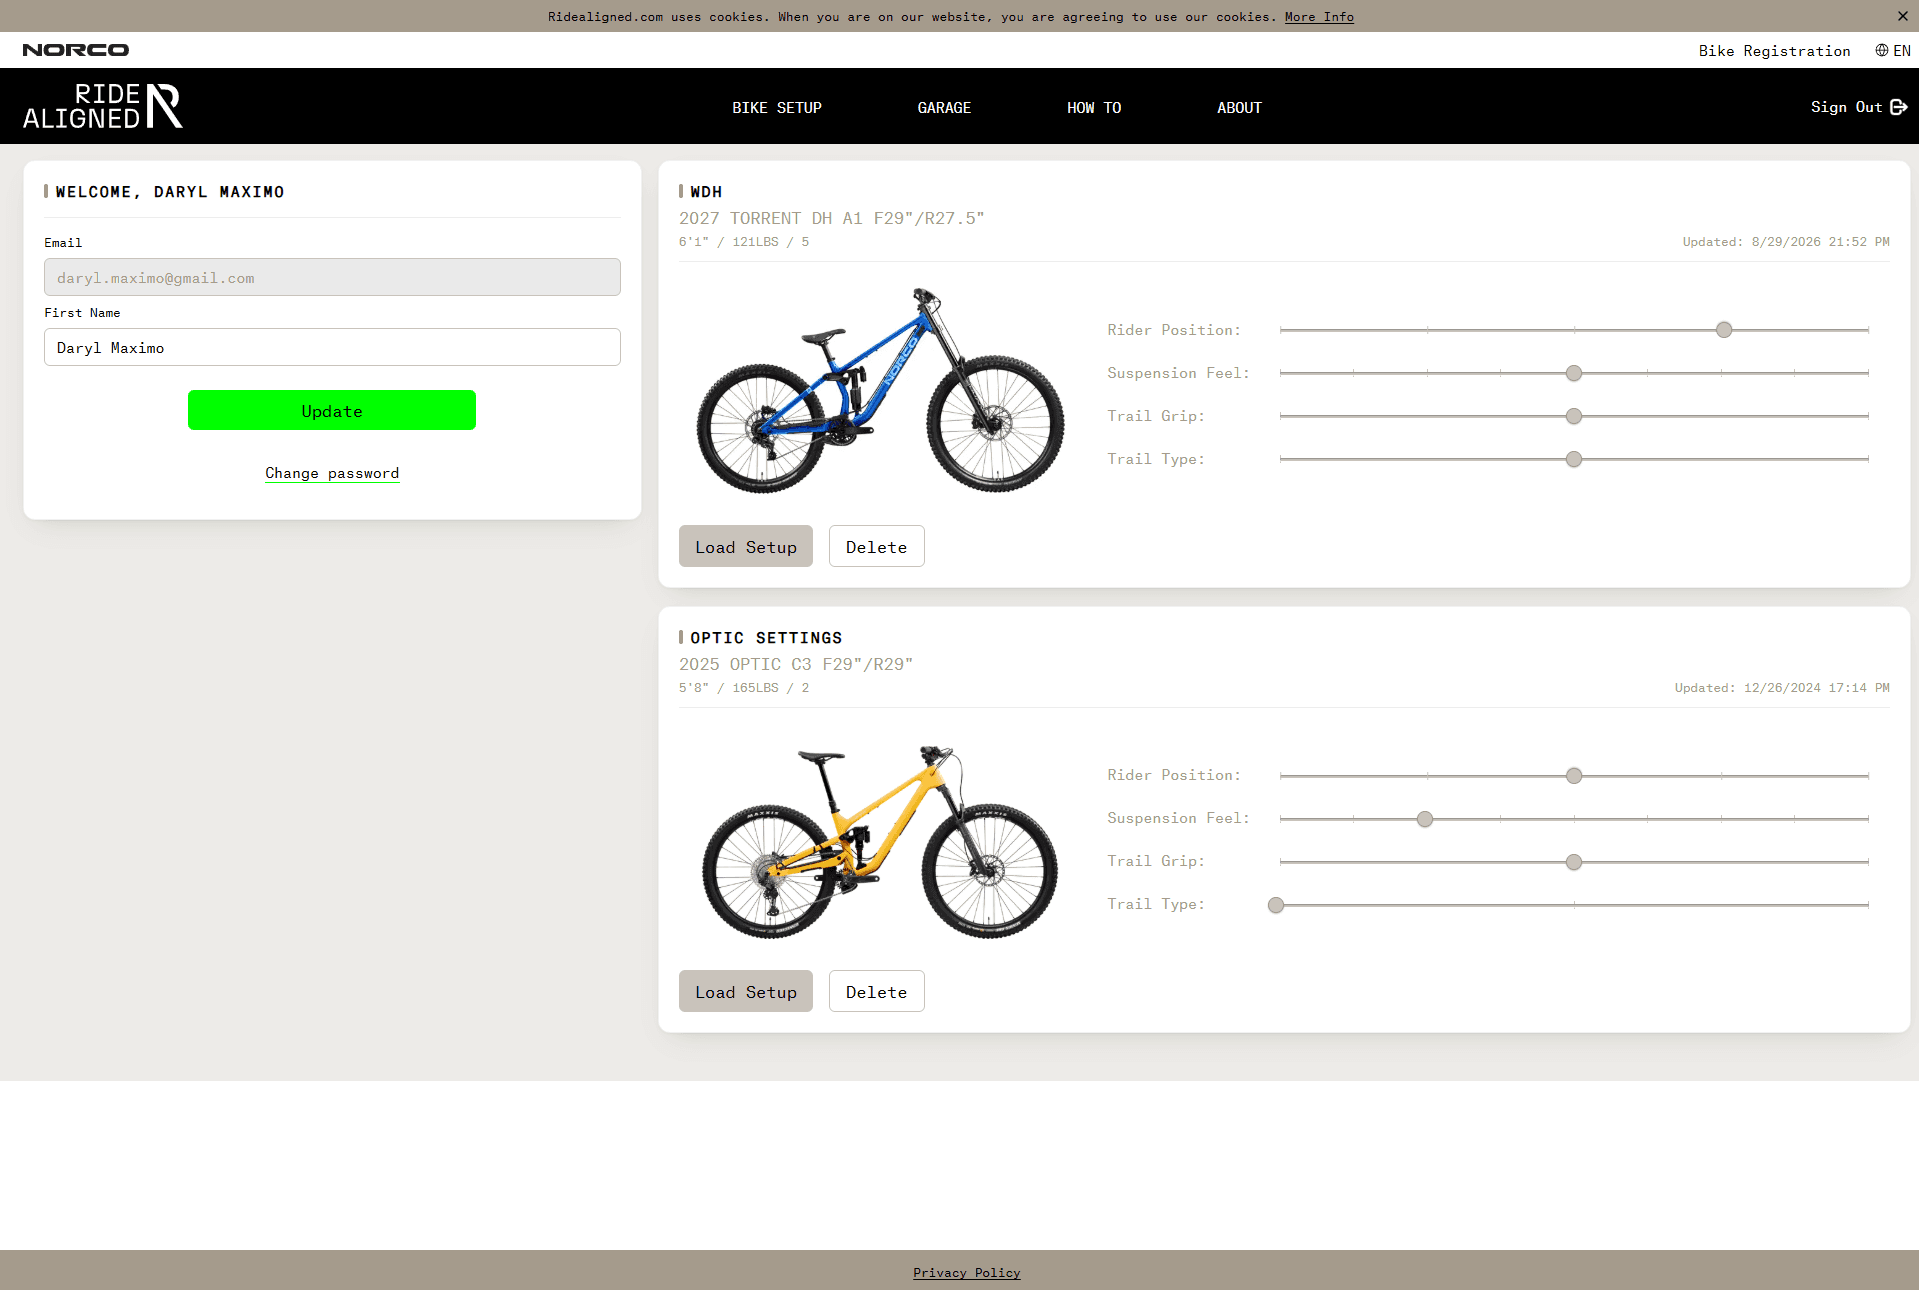Adjust WDH Trail Type slider handle
Screen dimensions: 1919x1290
tap(1574, 459)
